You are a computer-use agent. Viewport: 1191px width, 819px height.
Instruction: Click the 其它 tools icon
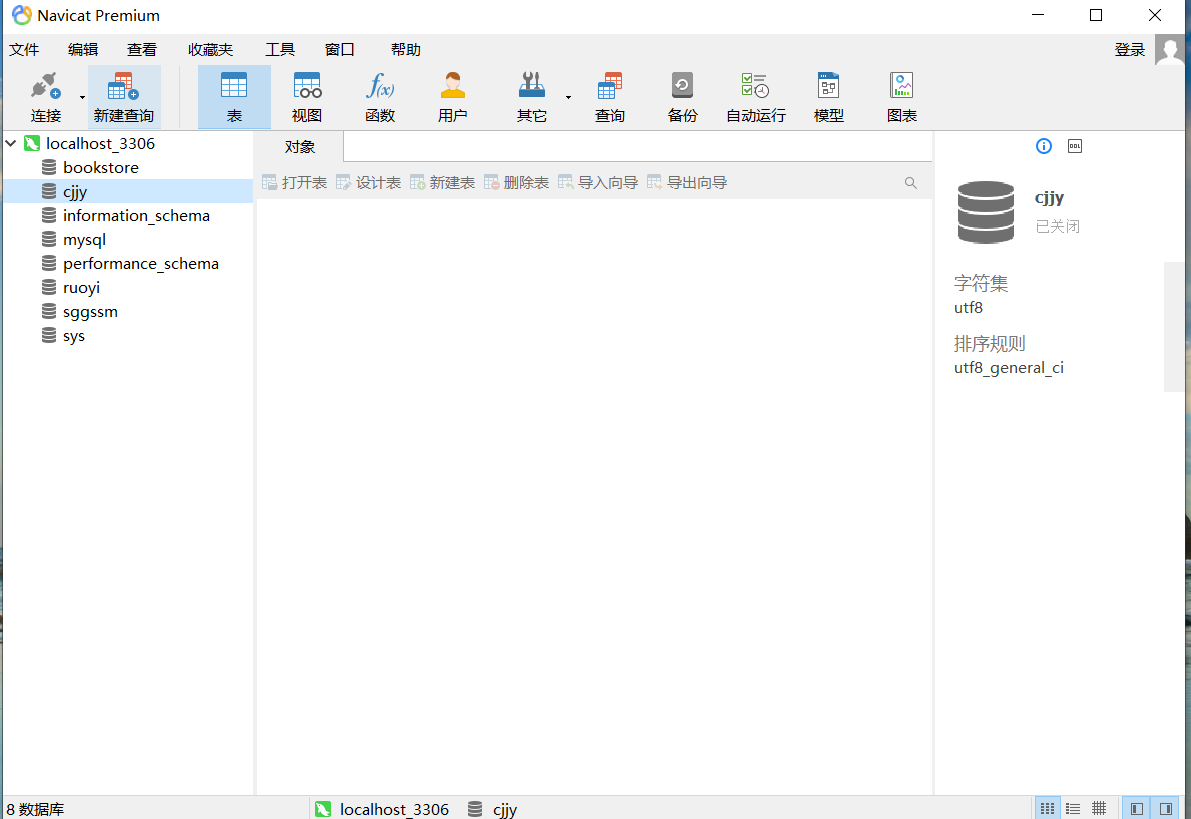[531, 96]
